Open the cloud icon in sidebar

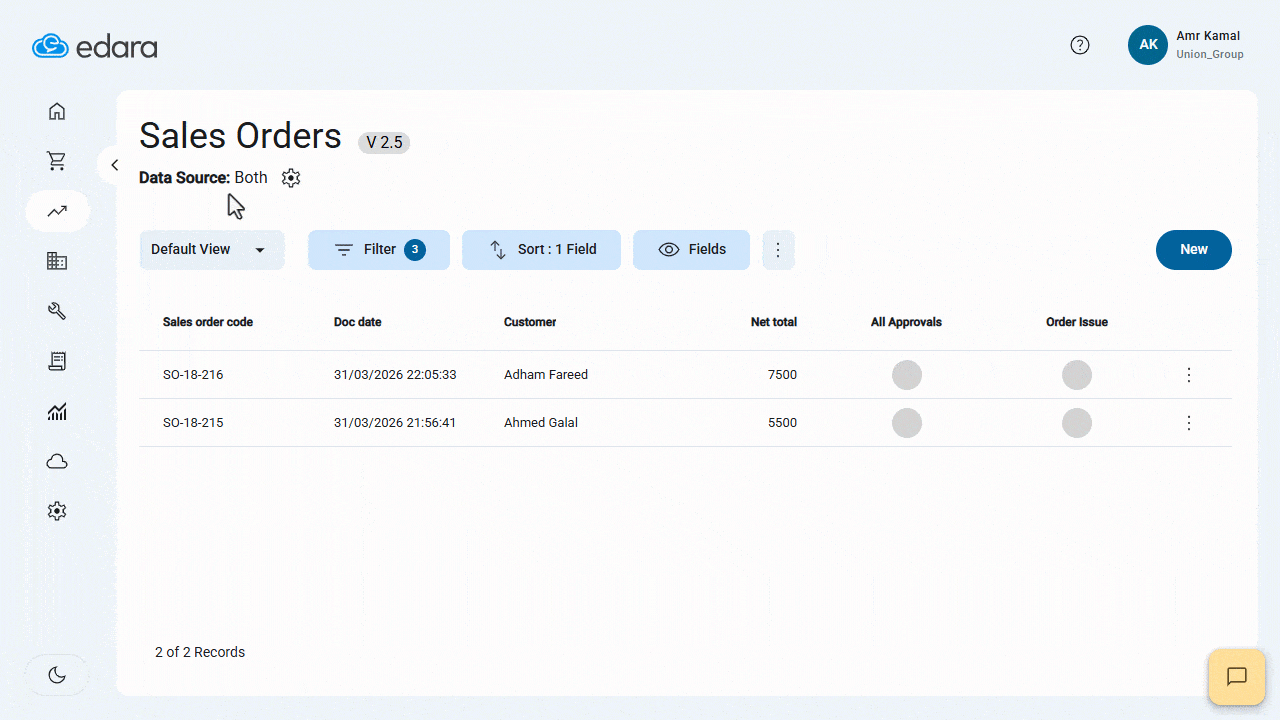[57, 461]
